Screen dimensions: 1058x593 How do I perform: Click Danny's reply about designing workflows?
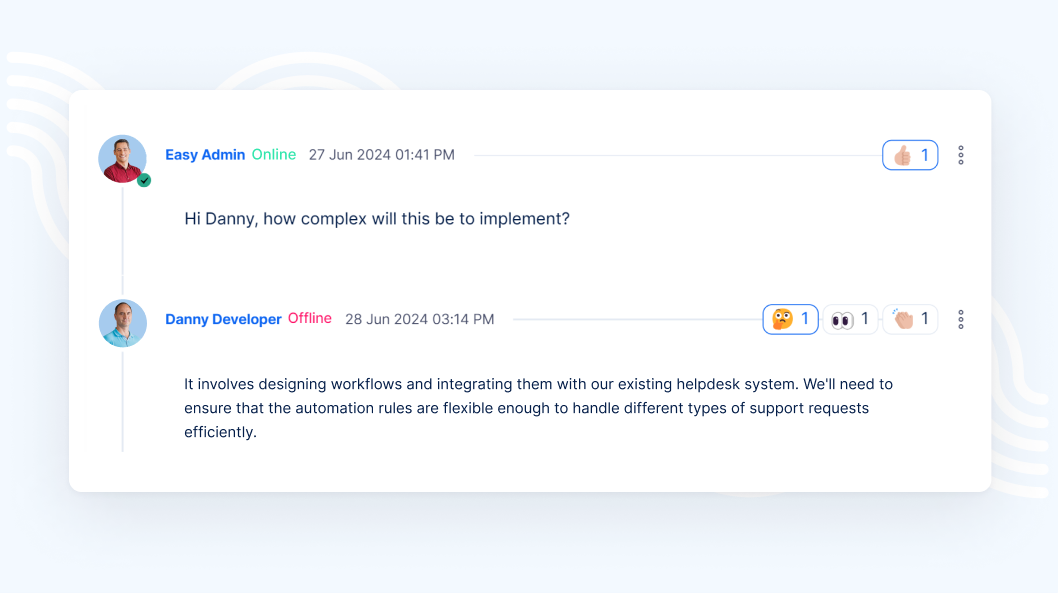(x=538, y=408)
